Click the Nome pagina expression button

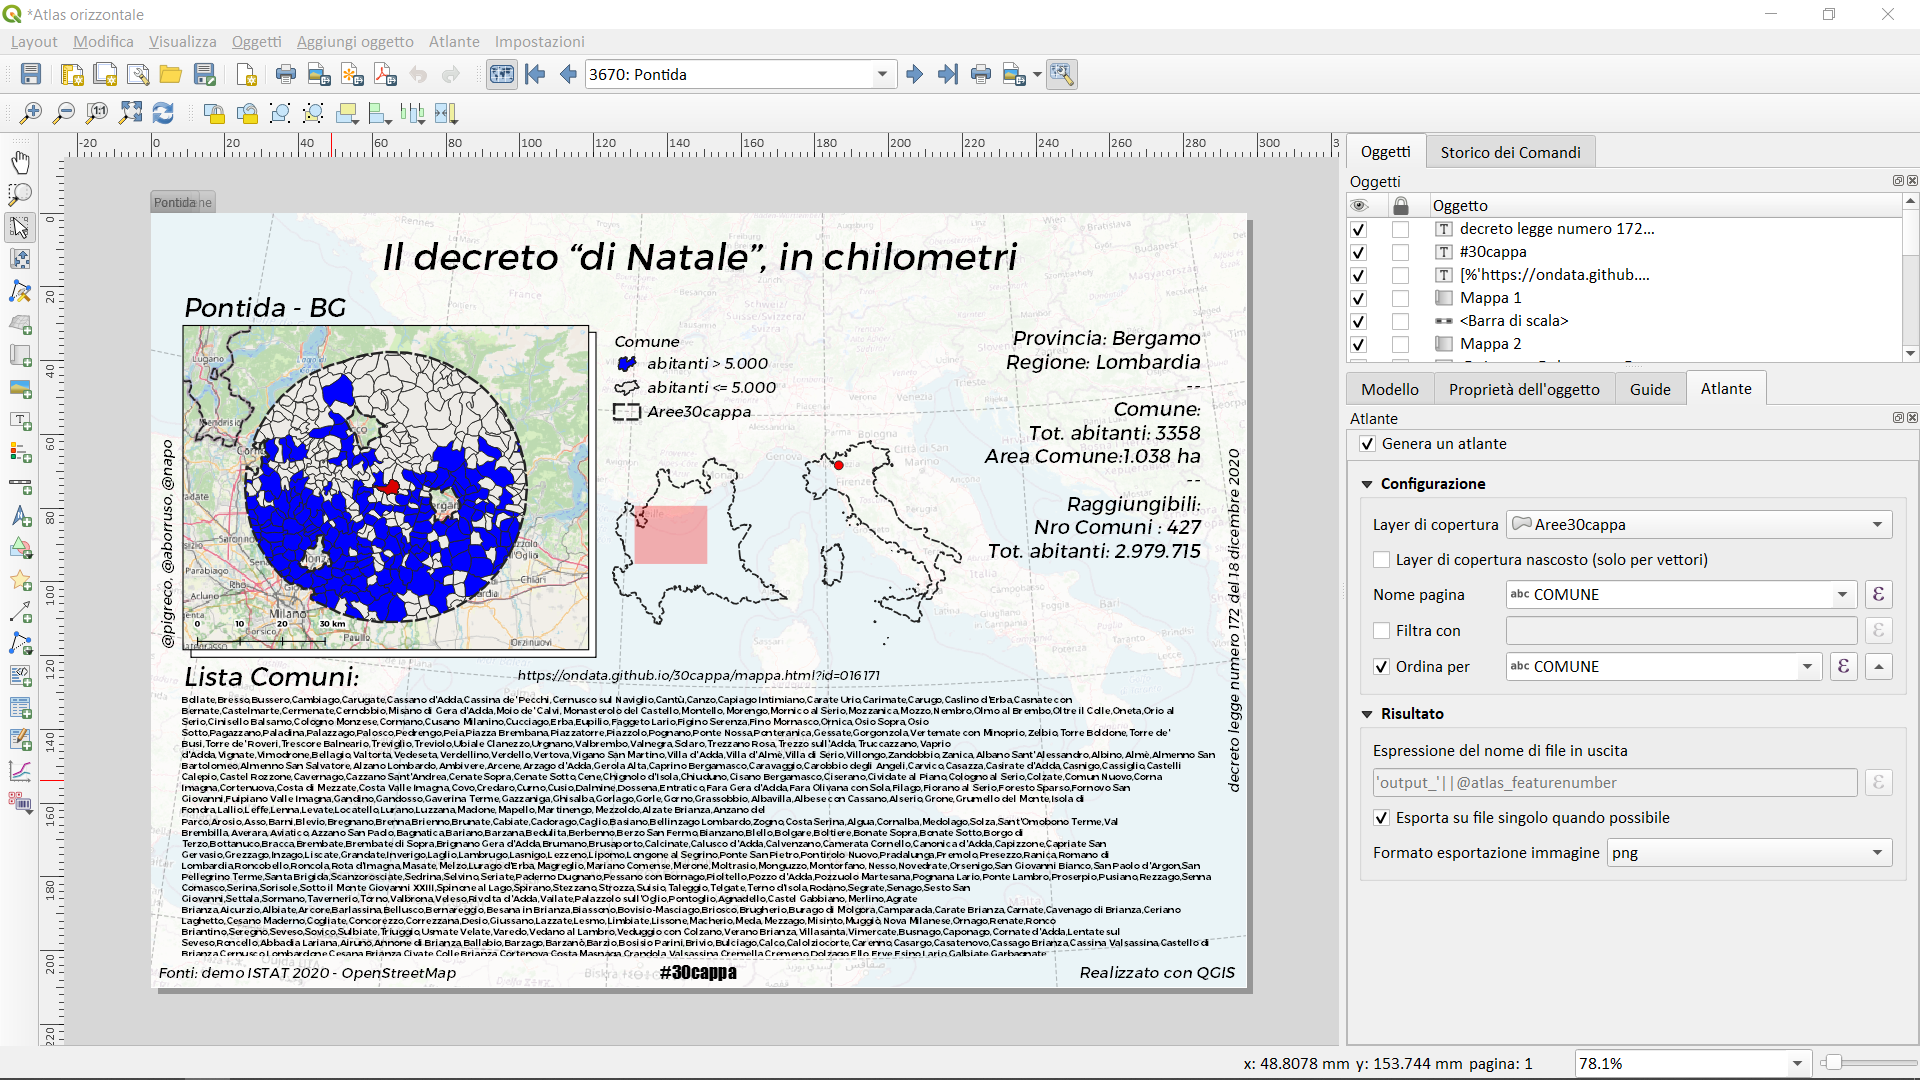click(1878, 595)
